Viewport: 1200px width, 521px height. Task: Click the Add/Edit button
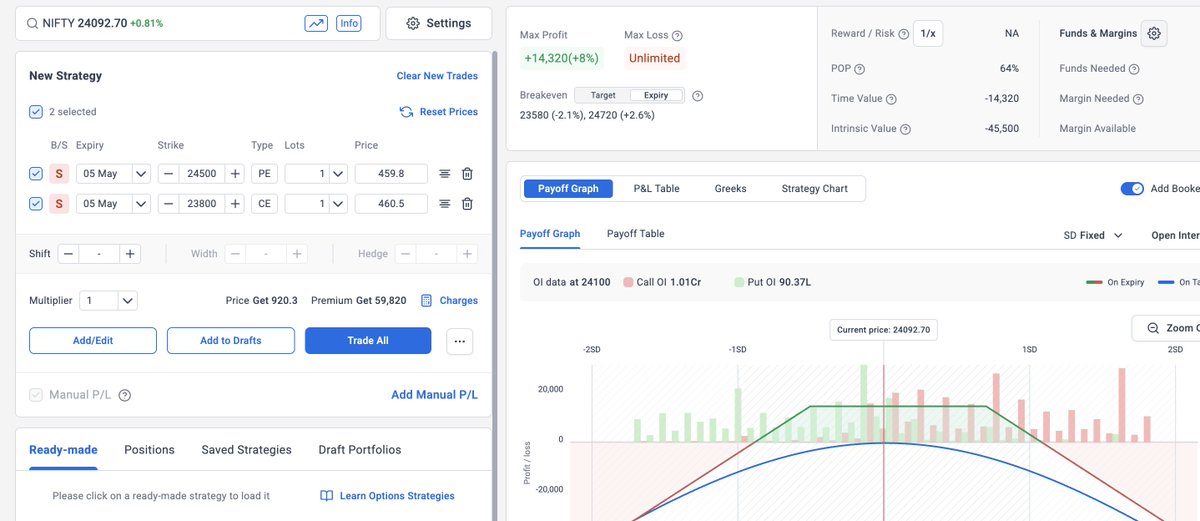click(93, 341)
